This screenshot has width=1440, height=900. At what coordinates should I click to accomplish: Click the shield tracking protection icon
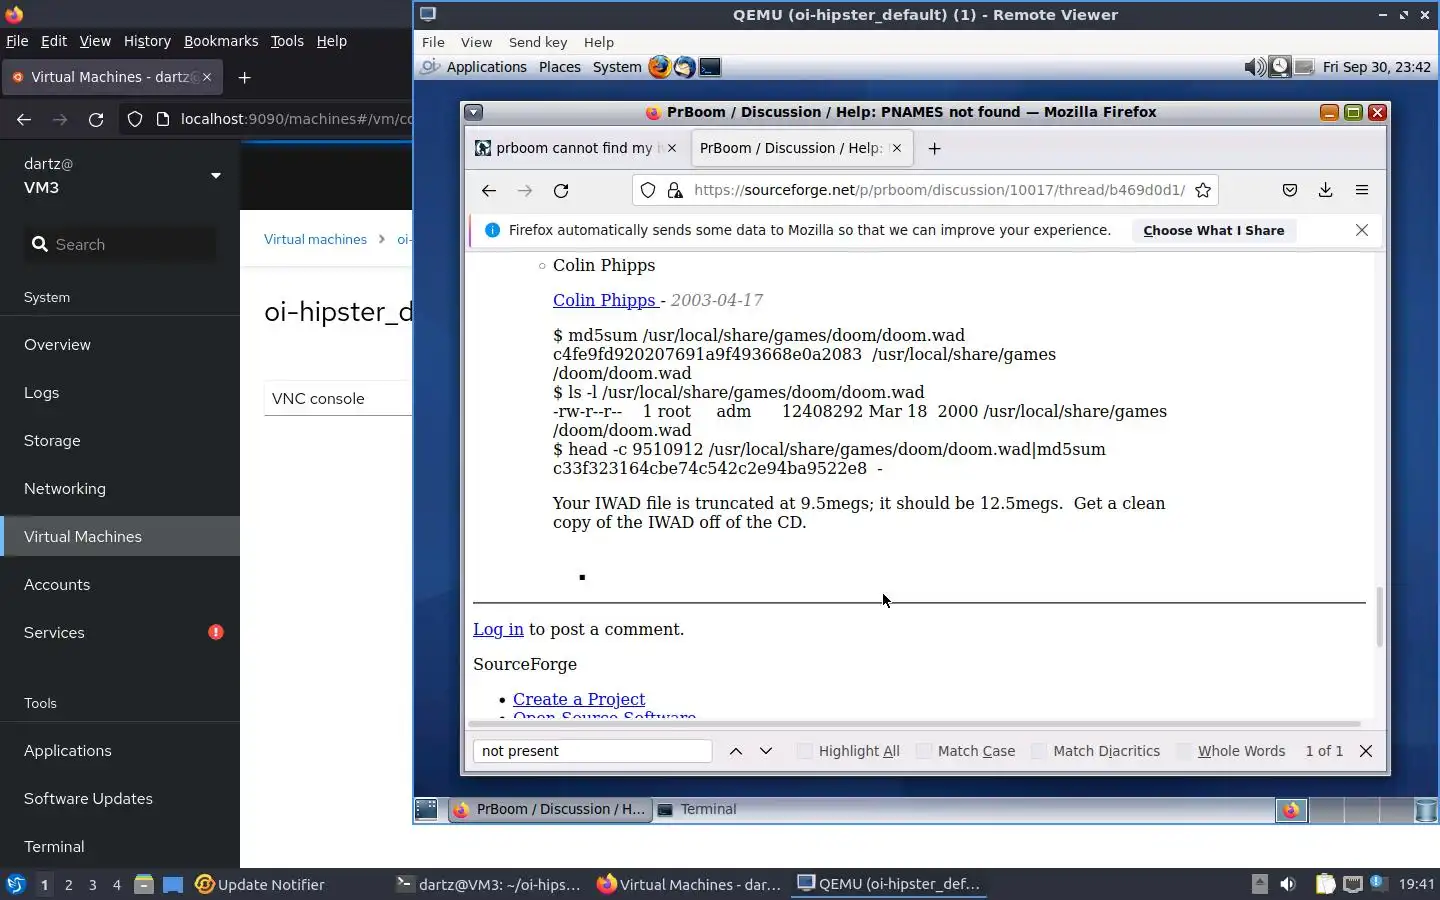(x=648, y=190)
